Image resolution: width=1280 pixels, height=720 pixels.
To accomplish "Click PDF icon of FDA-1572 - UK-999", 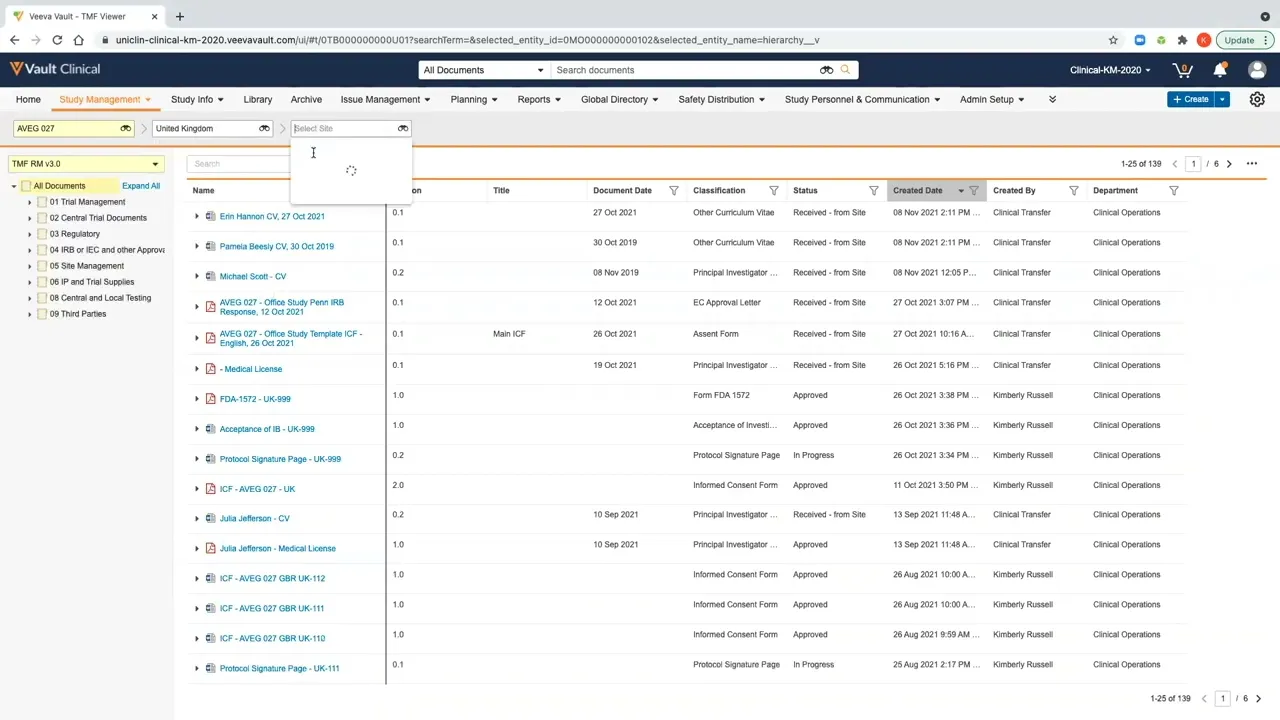I will point(210,399).
